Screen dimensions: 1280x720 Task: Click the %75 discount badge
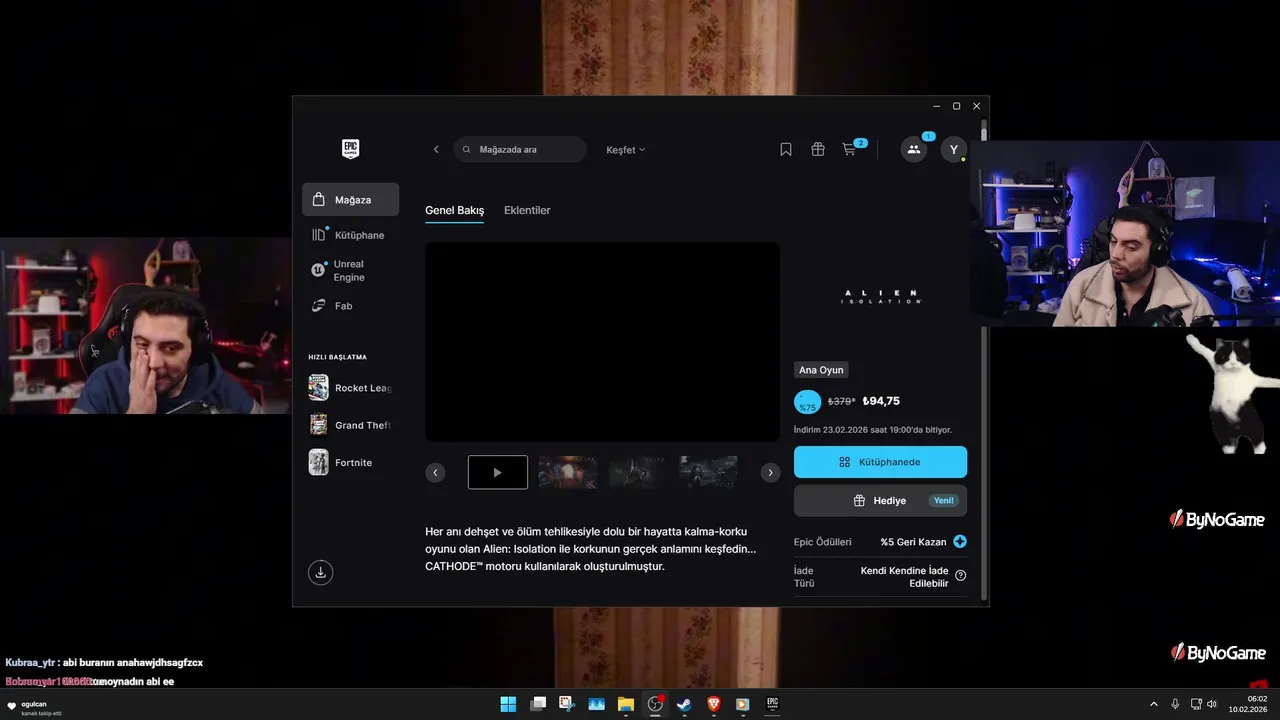click(807, 402)
